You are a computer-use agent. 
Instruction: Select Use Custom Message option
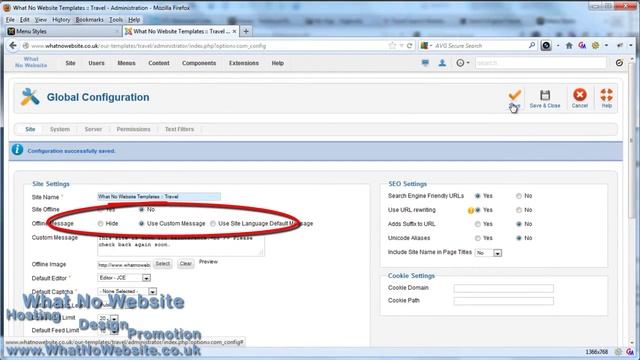[141, 224]
